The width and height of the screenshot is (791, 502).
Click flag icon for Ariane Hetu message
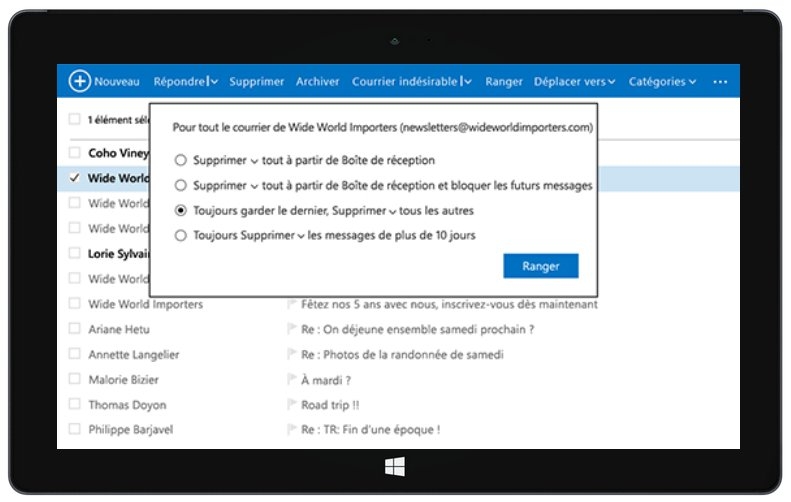coord(292,329)
